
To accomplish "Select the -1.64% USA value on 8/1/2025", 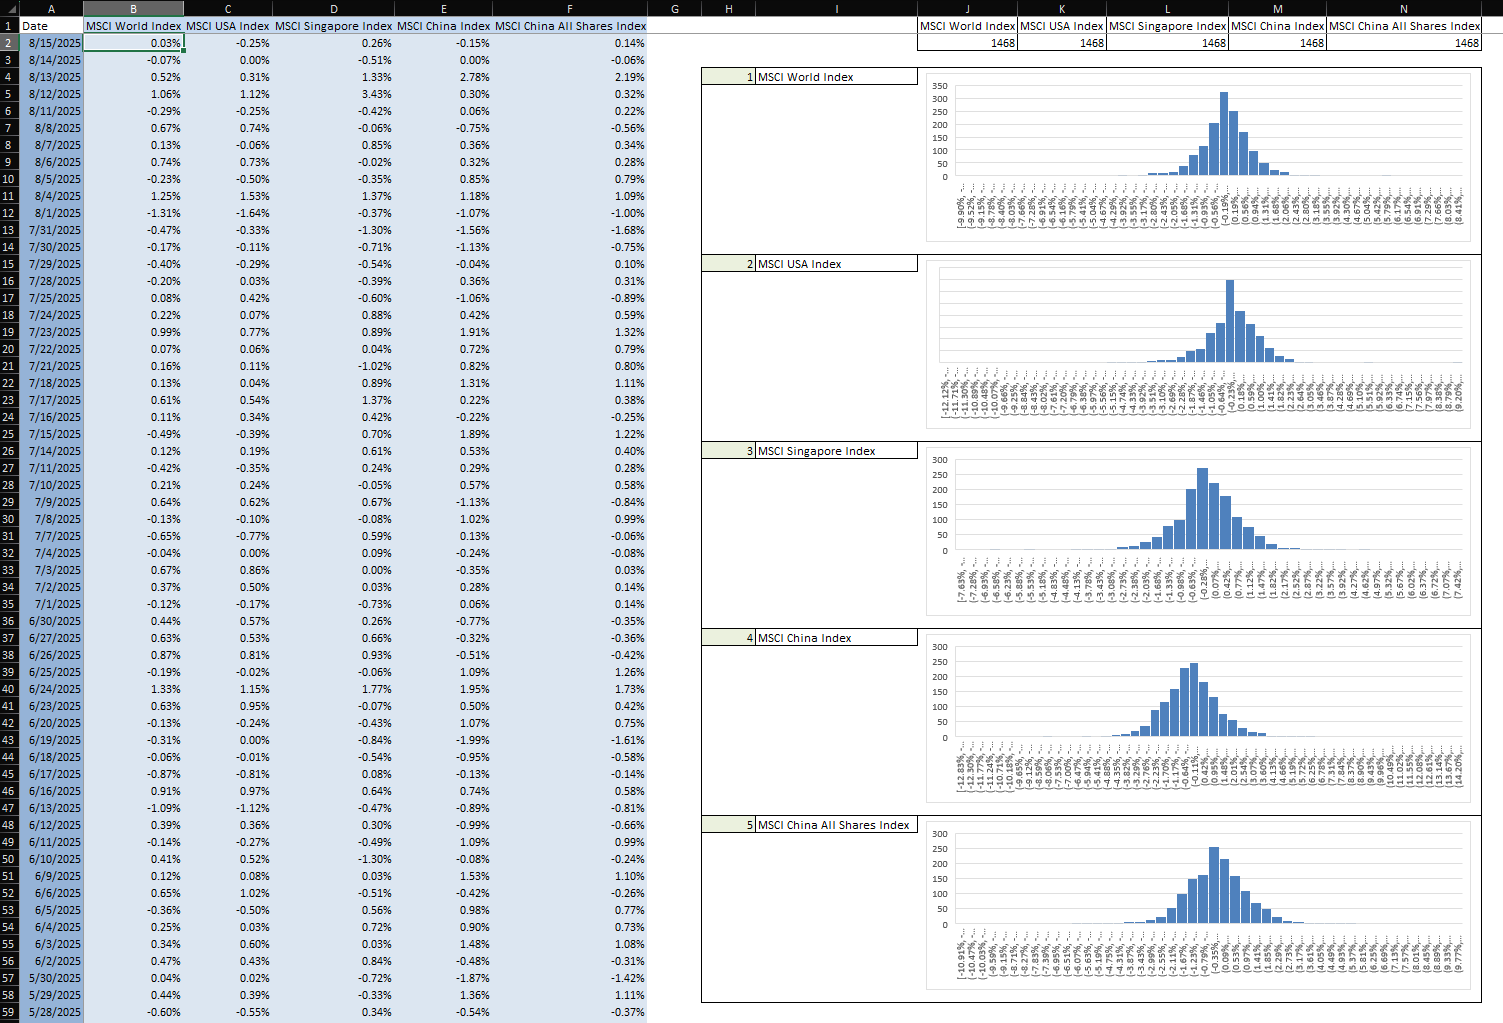I will [228, 213].
